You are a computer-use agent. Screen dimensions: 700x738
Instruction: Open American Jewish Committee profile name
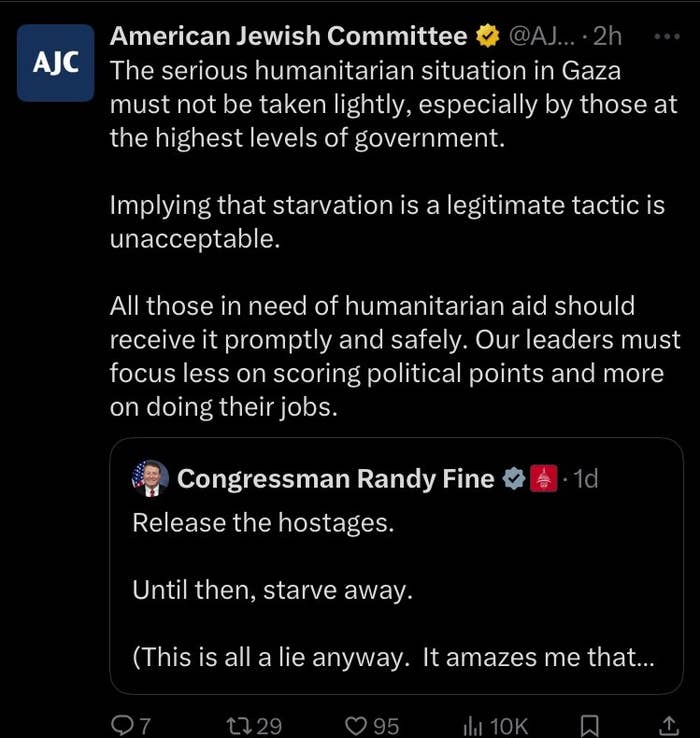tap(288, 37)
